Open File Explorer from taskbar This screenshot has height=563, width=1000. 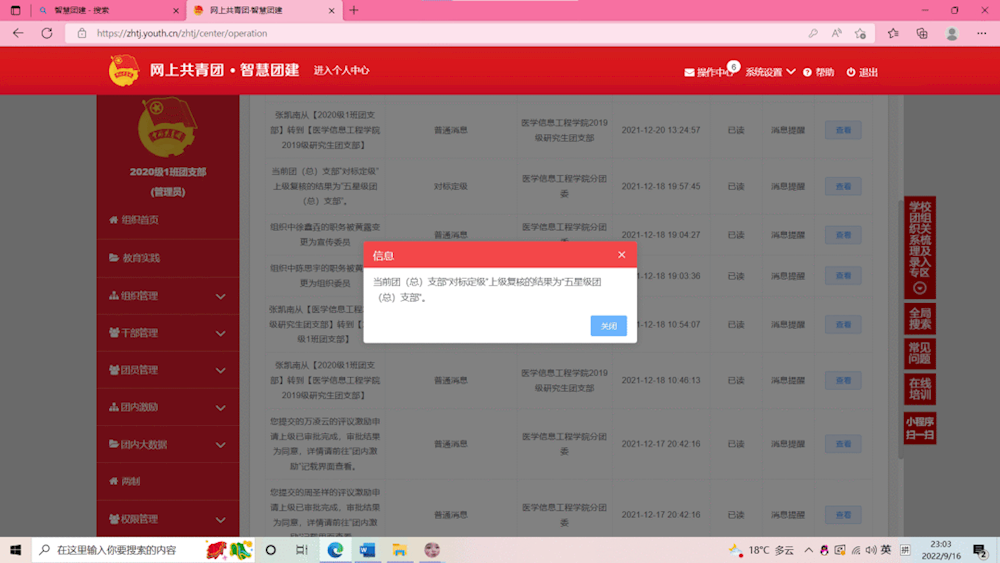coord(399,550)
